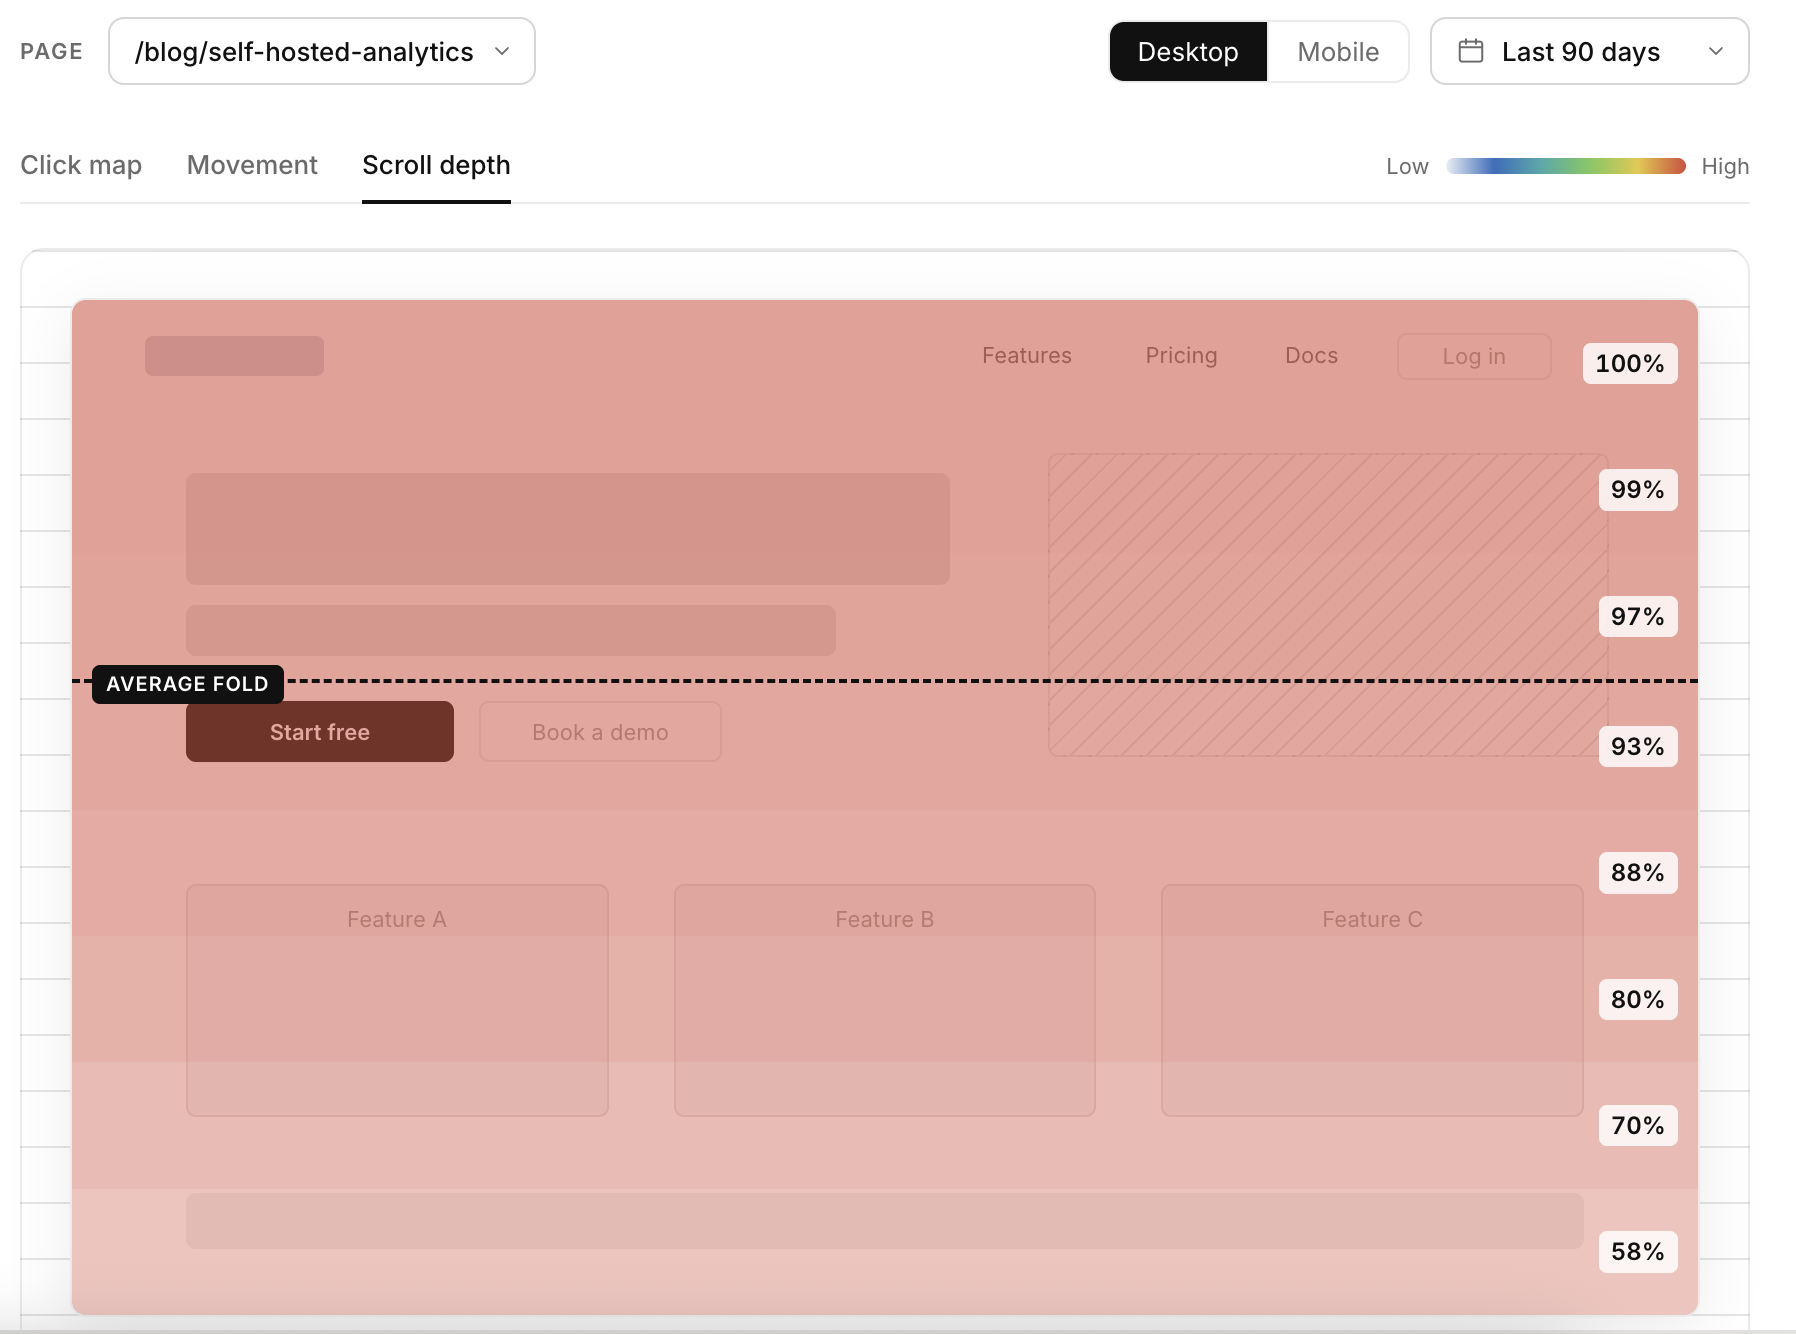Click the 88% scroll depth label
1796x1334 pixels.
point(1638,873)
